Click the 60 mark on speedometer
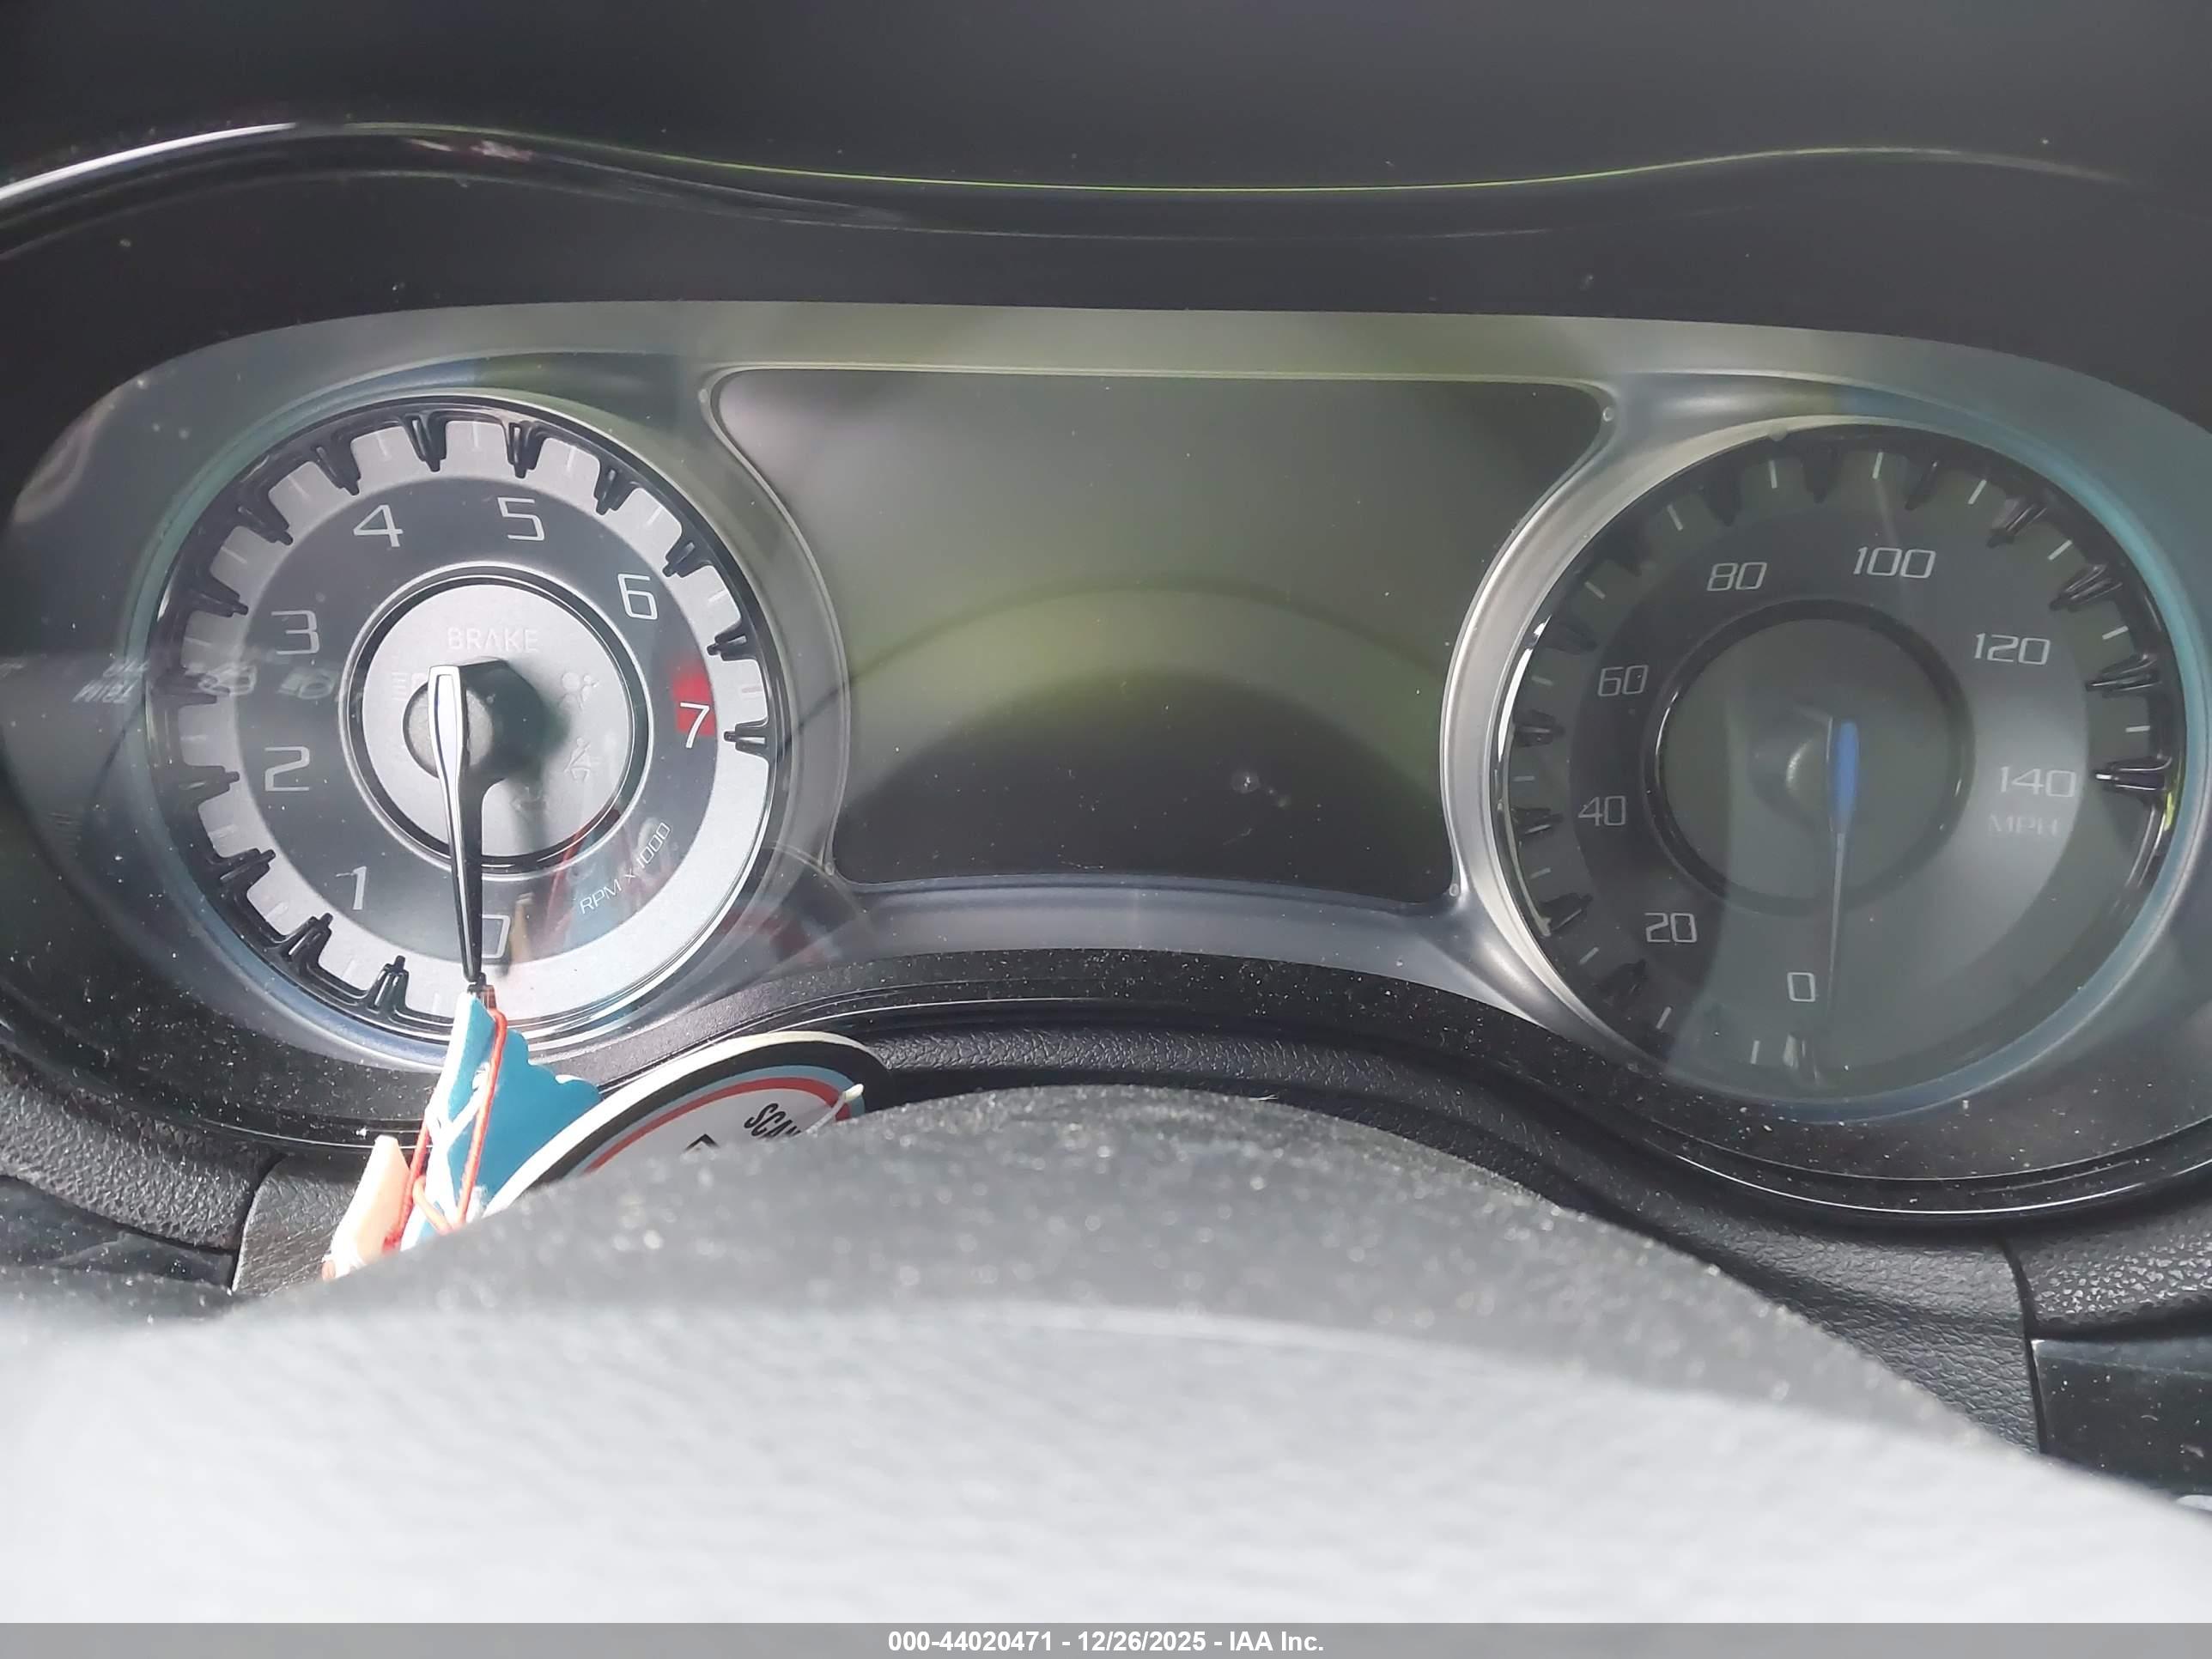Viewport: 2212px width, 1659px height. point(1622,682)
